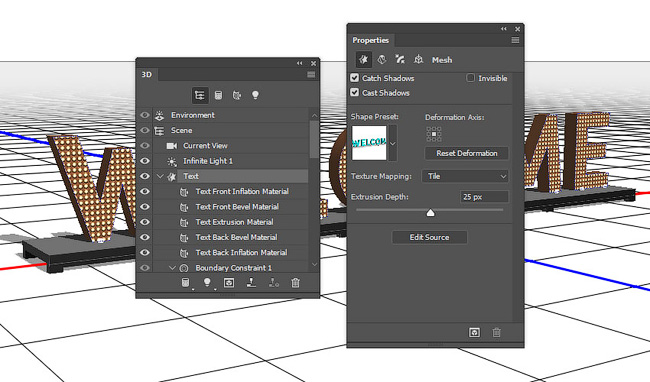Image resolution: width=650 pixels, height=382 pixels.
Task: Uncheck Catch Shadows checkbox
Action: 354,77
